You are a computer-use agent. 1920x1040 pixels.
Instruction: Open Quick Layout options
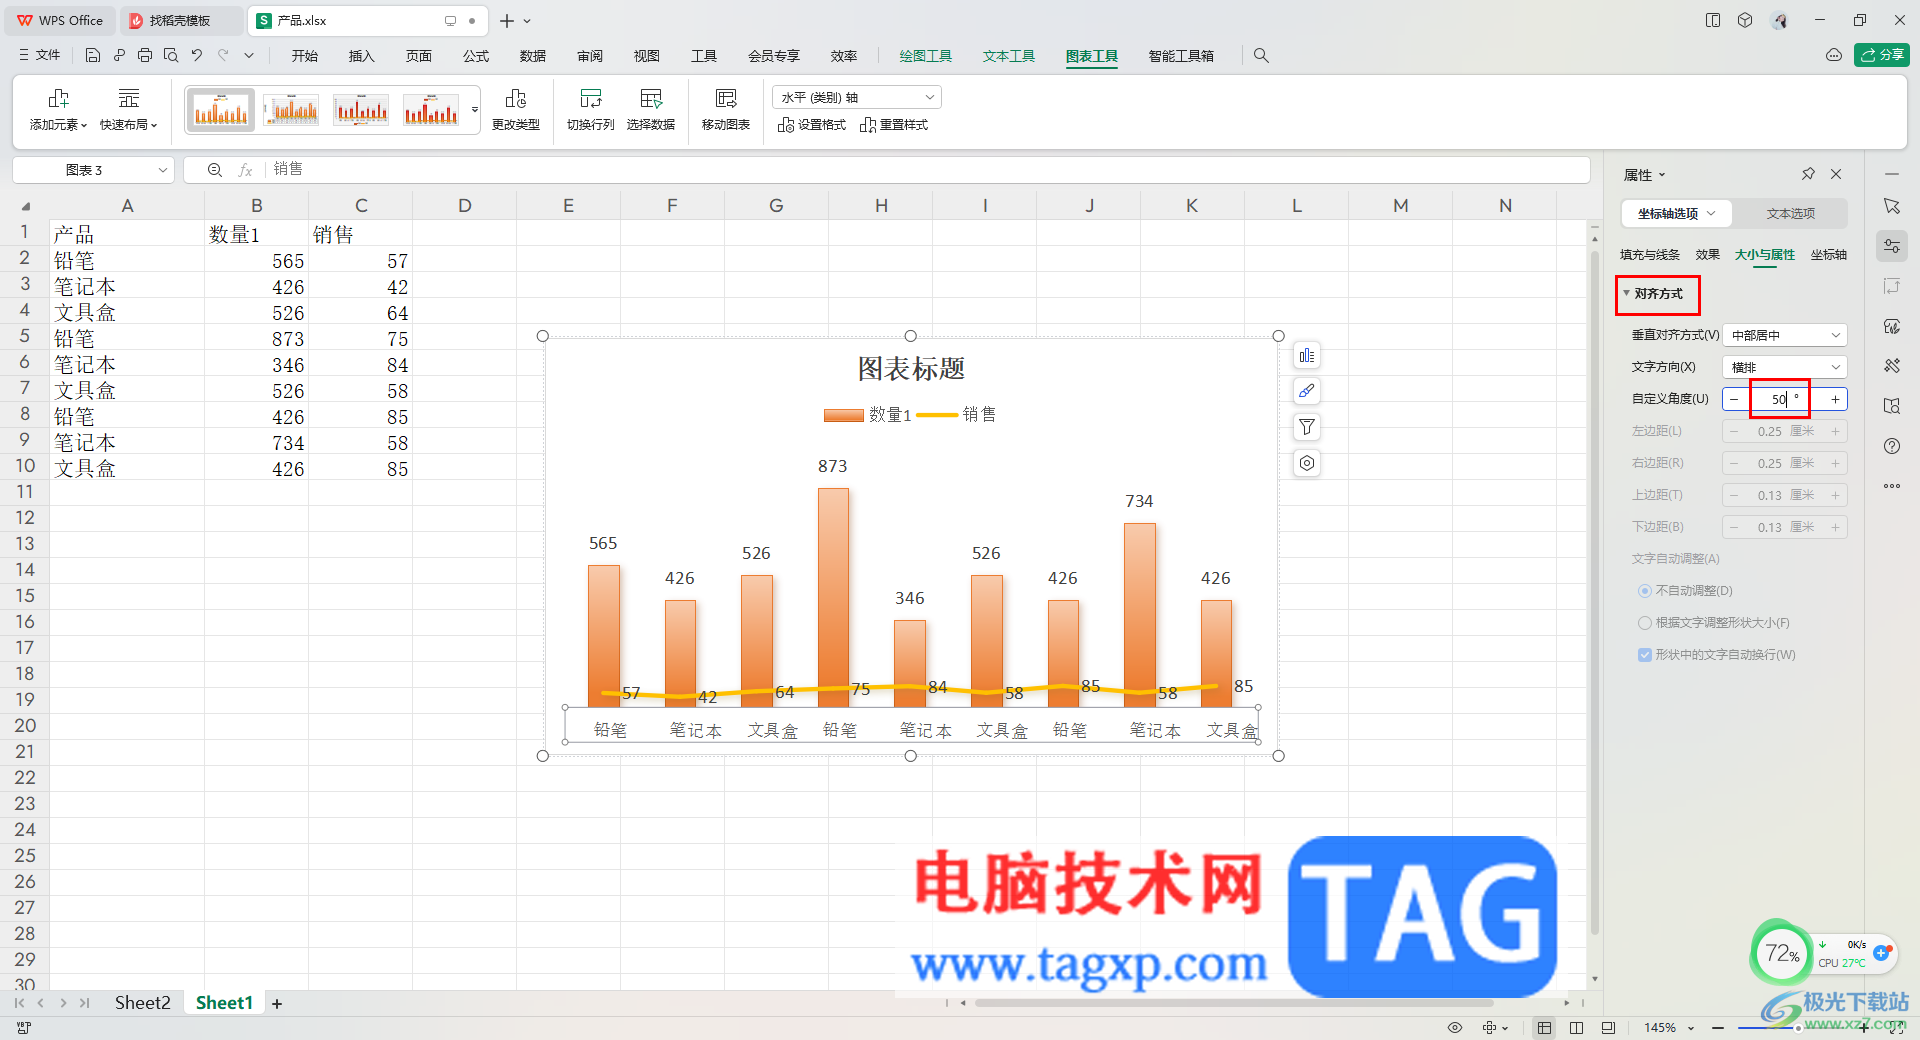click(129, 110)
